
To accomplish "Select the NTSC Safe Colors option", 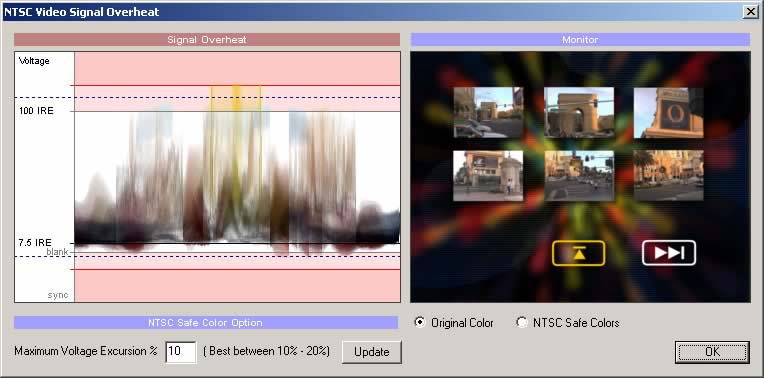I will 522,322.
